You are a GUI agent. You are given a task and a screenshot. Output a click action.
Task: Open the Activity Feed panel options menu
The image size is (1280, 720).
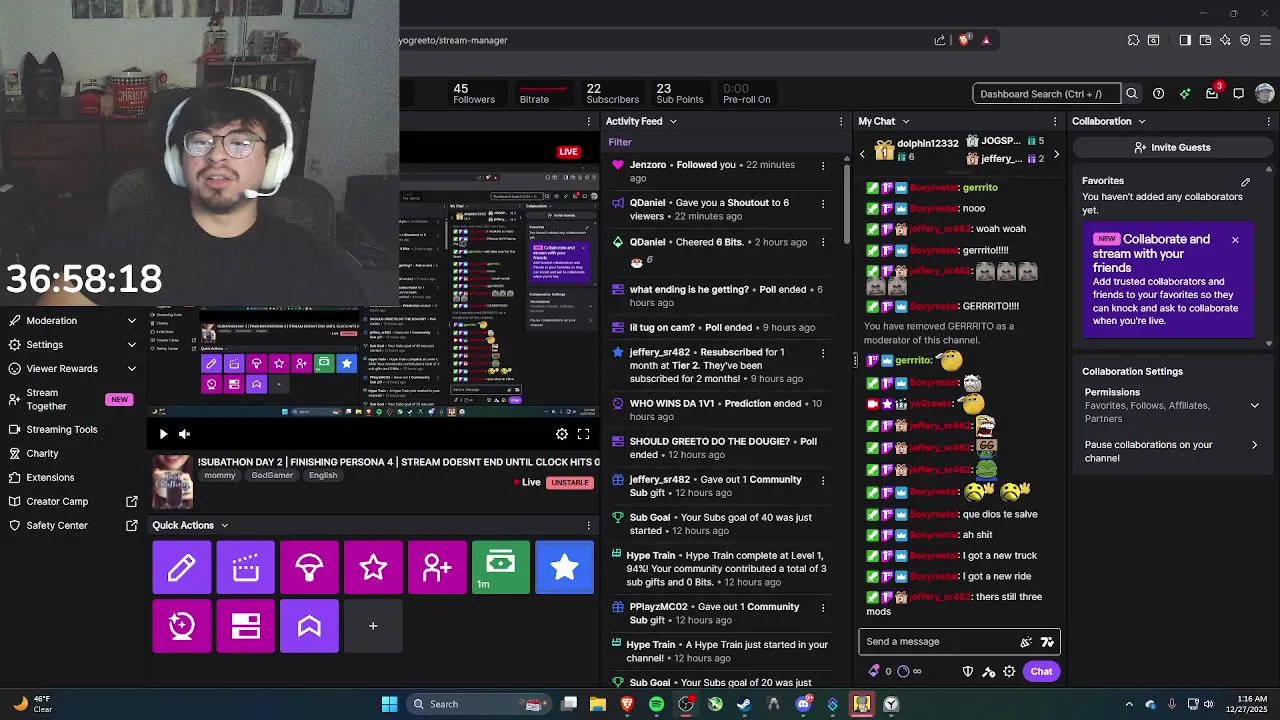point(840,121)
